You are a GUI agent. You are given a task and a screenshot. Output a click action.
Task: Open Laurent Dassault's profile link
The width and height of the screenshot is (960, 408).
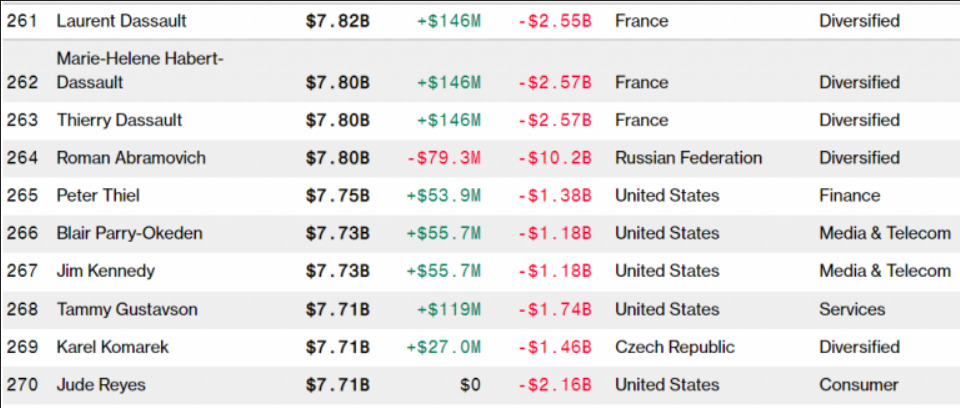point(122,20)
